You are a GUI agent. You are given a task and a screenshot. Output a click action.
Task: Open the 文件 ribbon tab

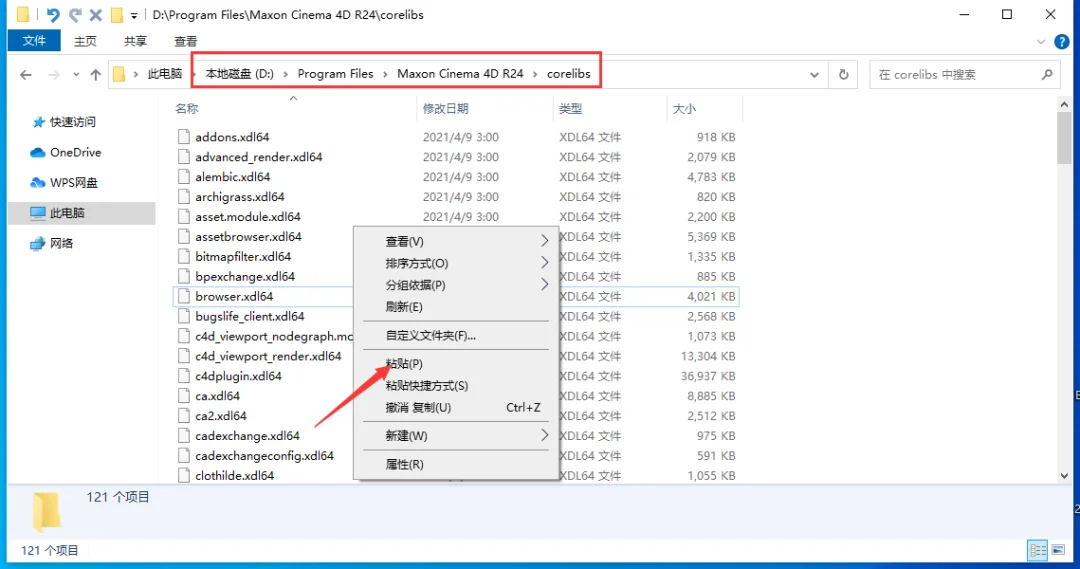click(34, 41)
